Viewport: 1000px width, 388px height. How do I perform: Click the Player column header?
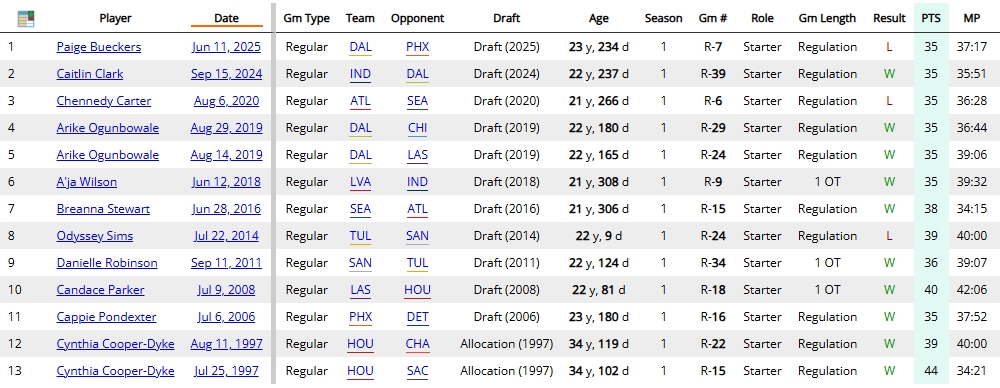(x=115, y=19)
